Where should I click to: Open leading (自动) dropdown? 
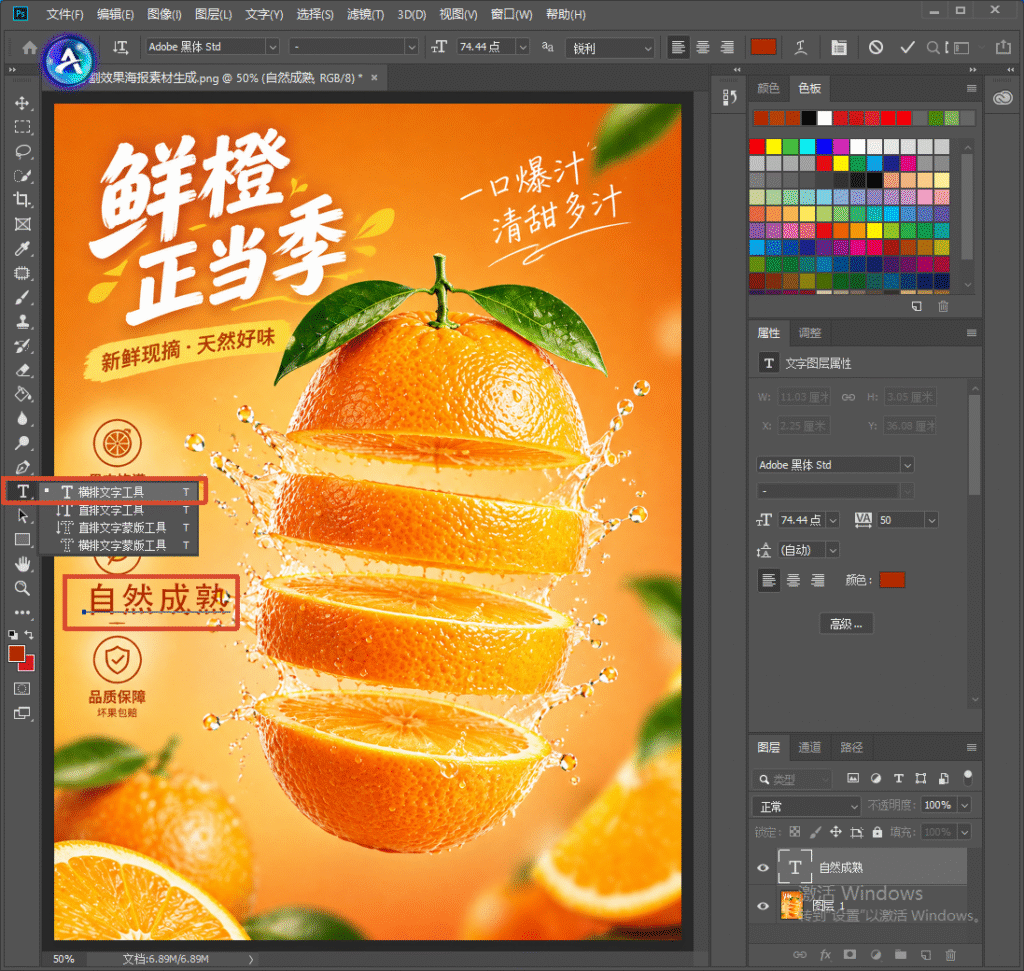(833, 550)
